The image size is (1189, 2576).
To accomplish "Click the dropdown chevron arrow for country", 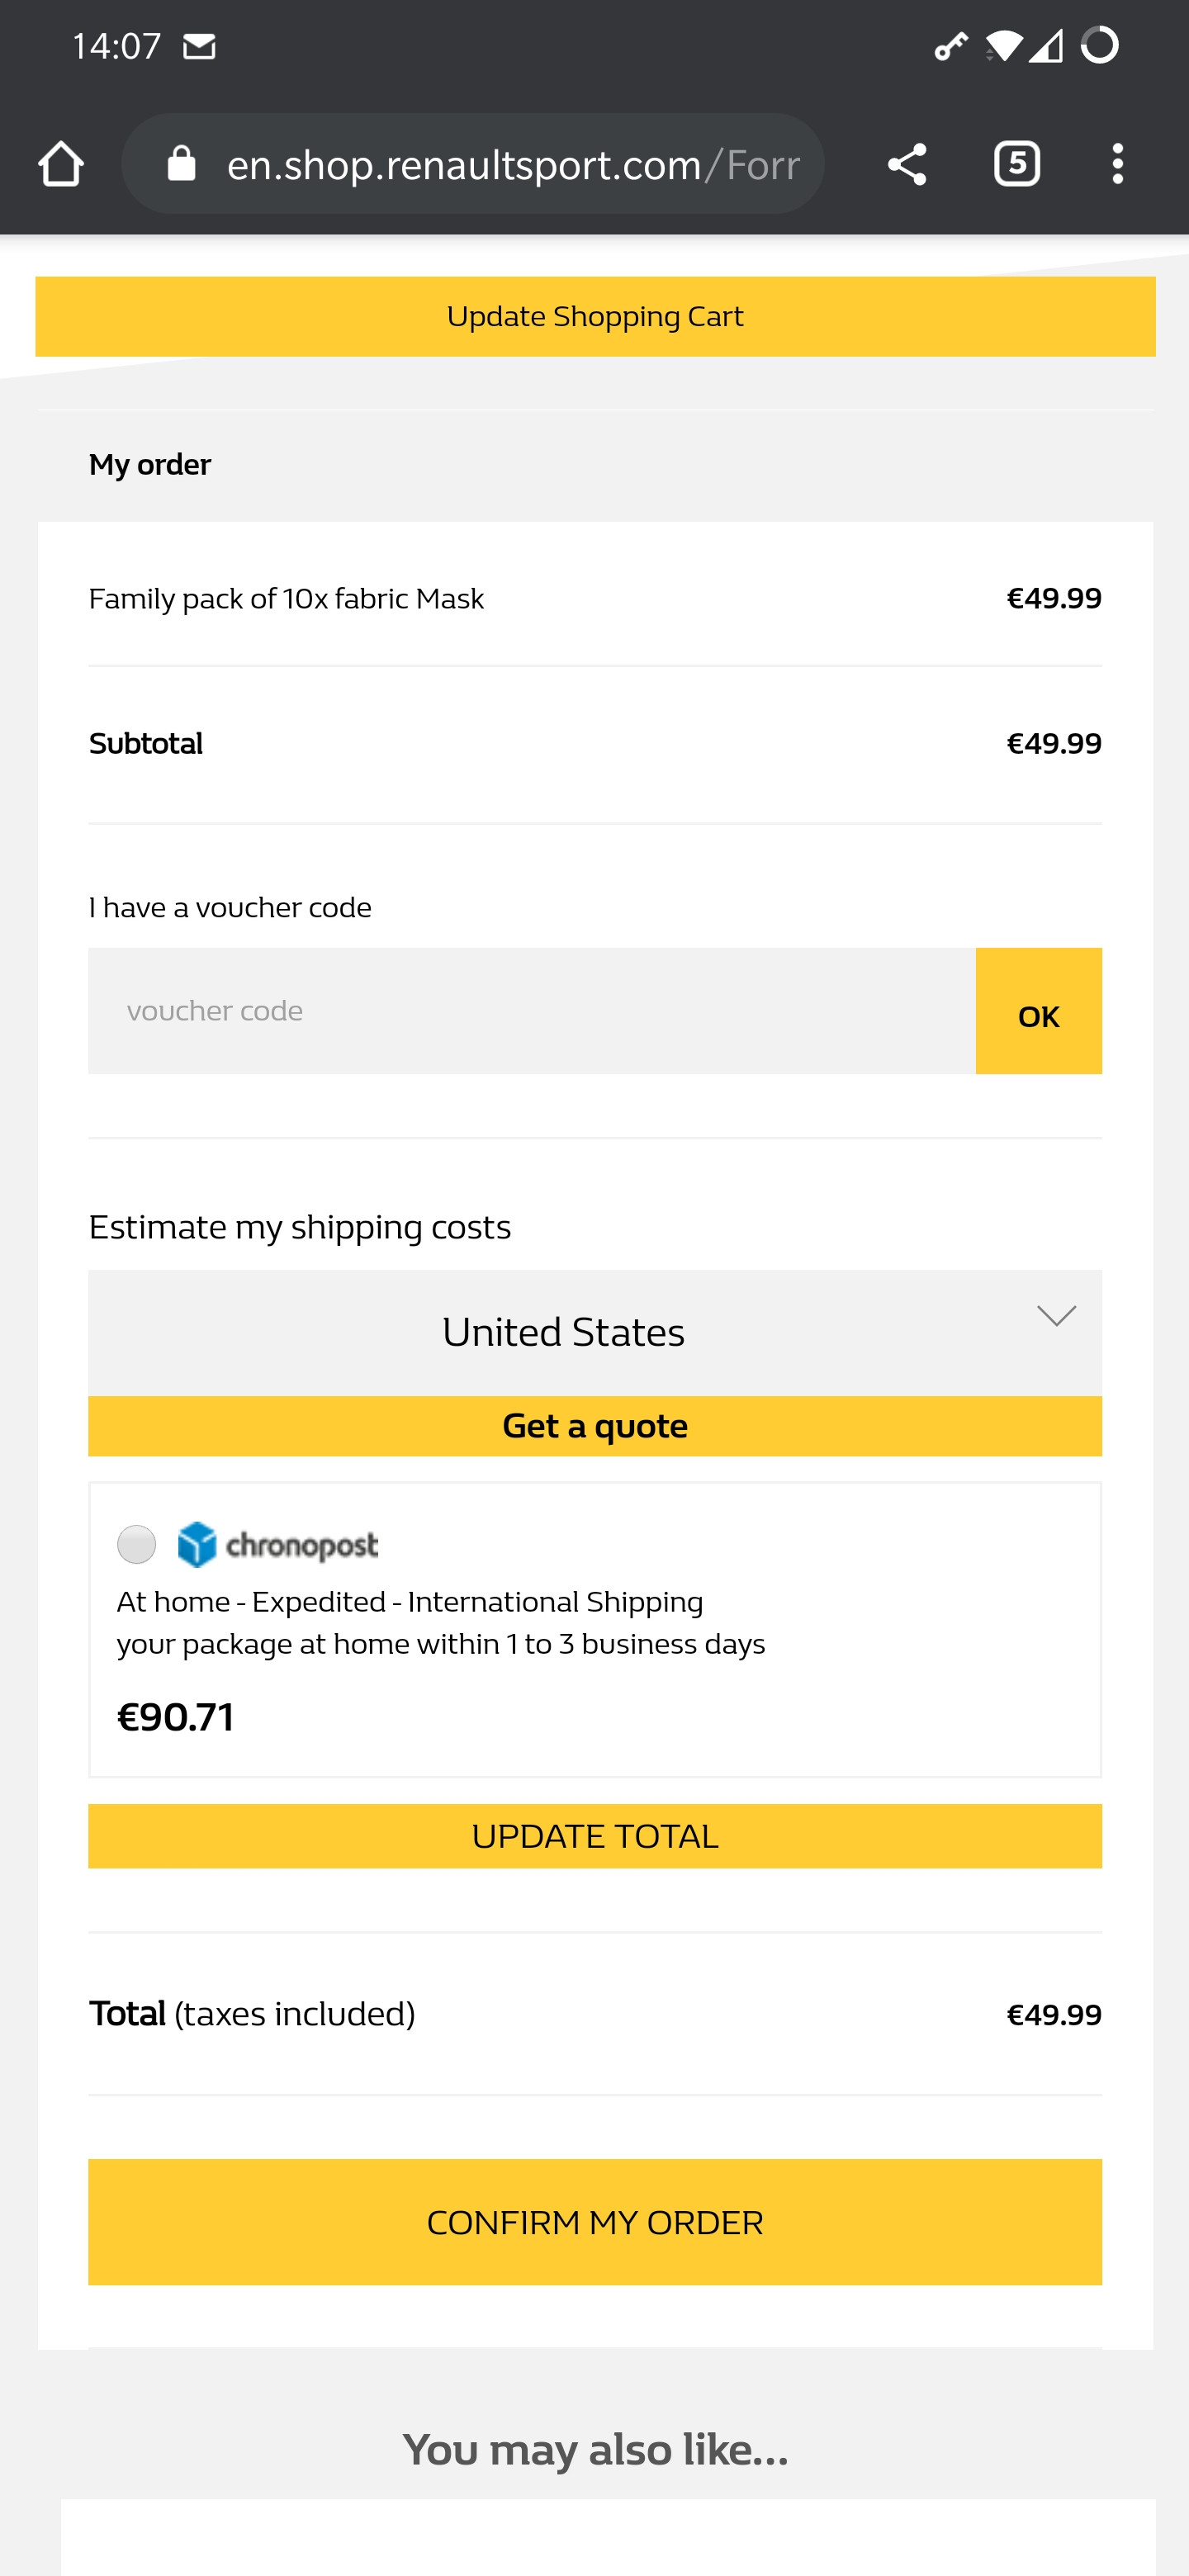I will point(1056,1316).
